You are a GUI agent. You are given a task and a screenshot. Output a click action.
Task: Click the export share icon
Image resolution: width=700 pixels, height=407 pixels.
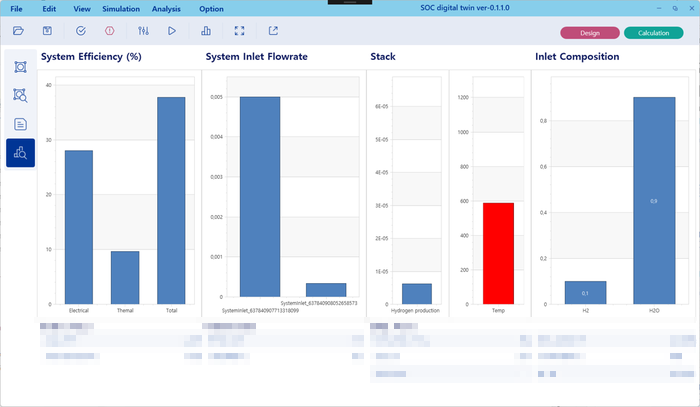coord(273,31)
